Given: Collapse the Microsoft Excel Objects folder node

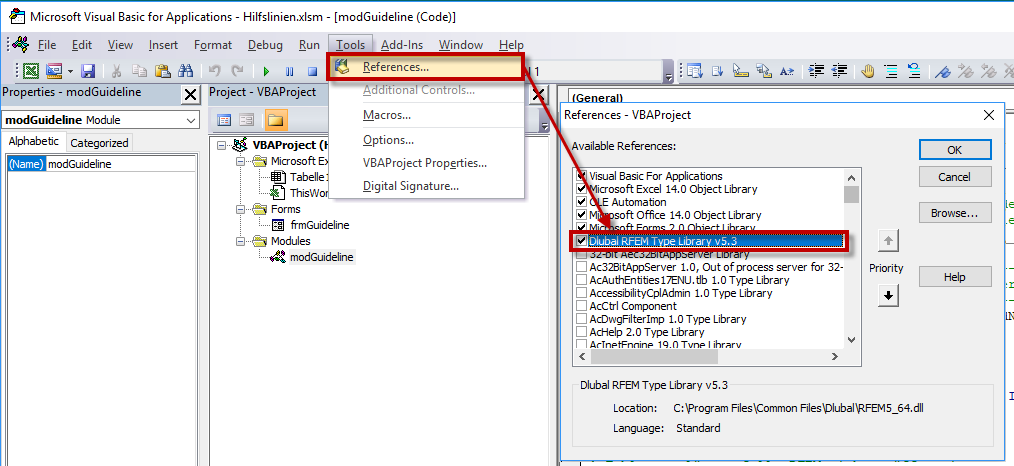Looking at the screenshot, I should 241,161.
